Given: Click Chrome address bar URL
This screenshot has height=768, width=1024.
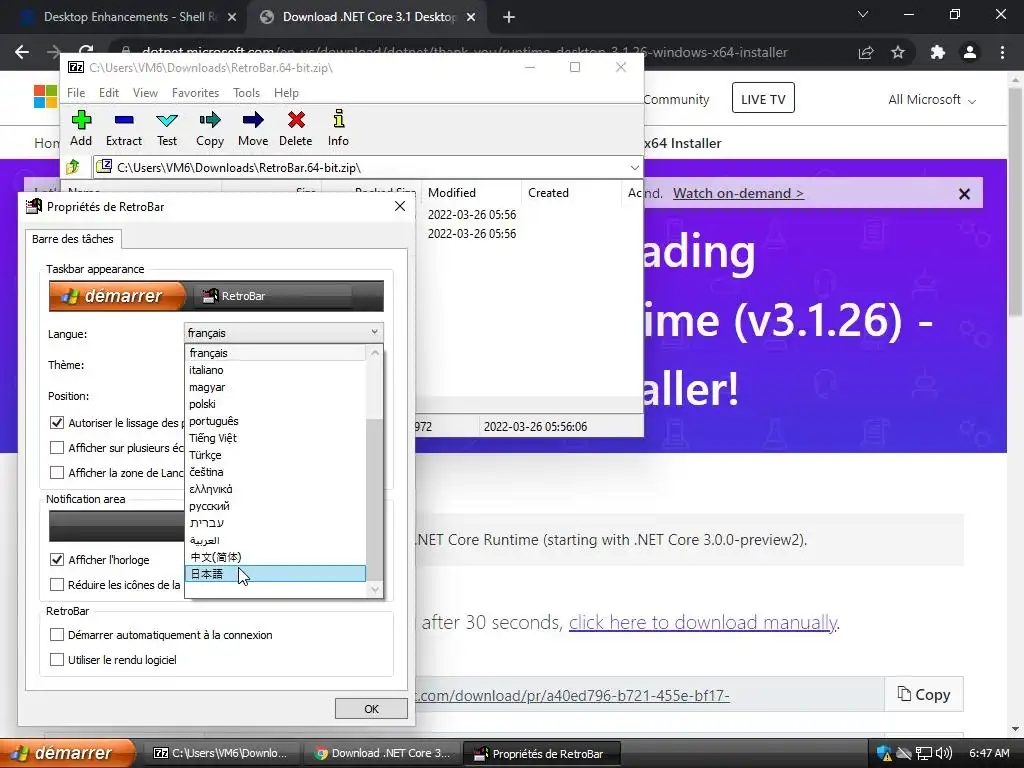Looking at the screenshot, I should point(464,52).
